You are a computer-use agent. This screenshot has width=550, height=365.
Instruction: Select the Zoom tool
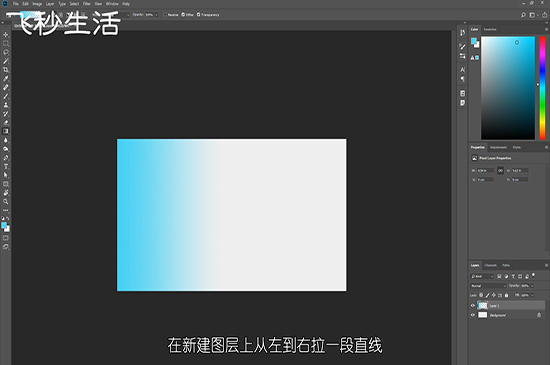click(x=6, y=202)
